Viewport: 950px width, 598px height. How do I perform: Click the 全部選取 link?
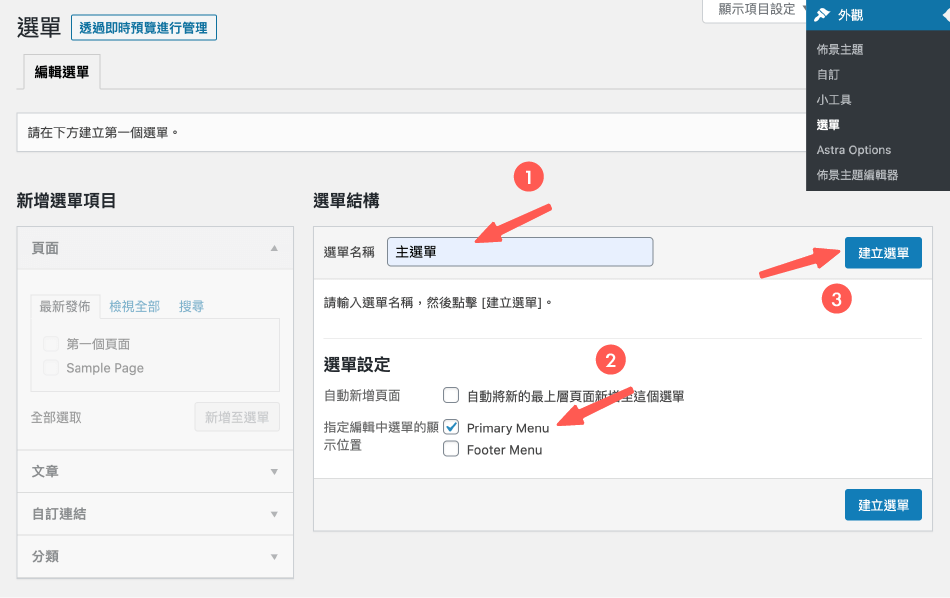(56, 417)
